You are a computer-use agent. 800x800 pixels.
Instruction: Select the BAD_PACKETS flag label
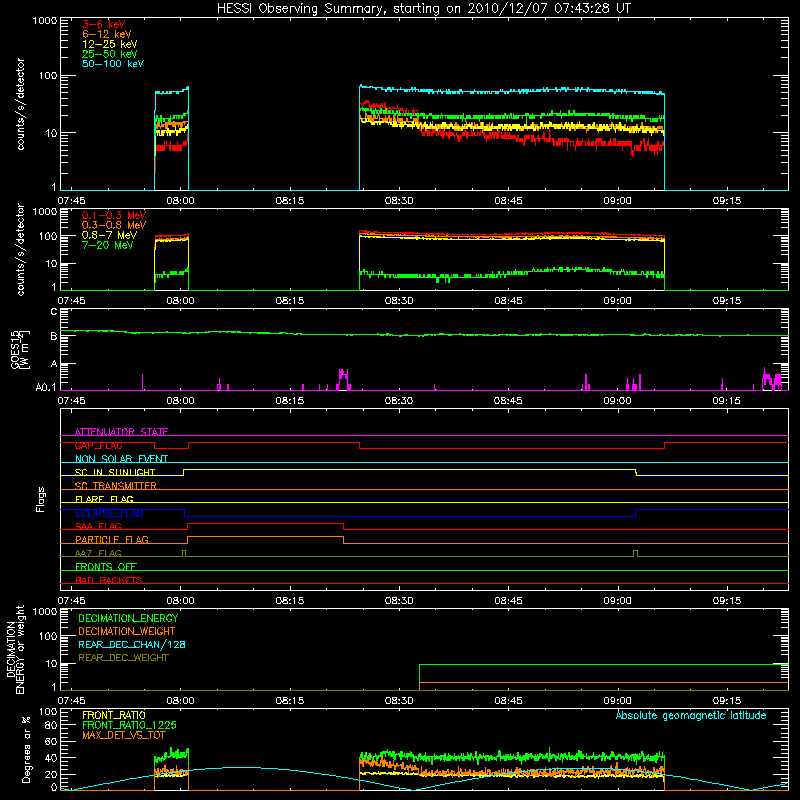[x=109, y=580]
